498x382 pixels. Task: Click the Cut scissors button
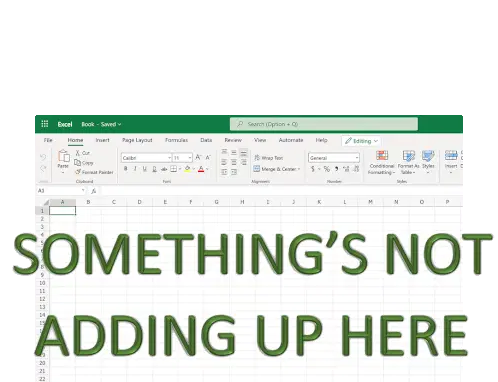pos(82,153)
